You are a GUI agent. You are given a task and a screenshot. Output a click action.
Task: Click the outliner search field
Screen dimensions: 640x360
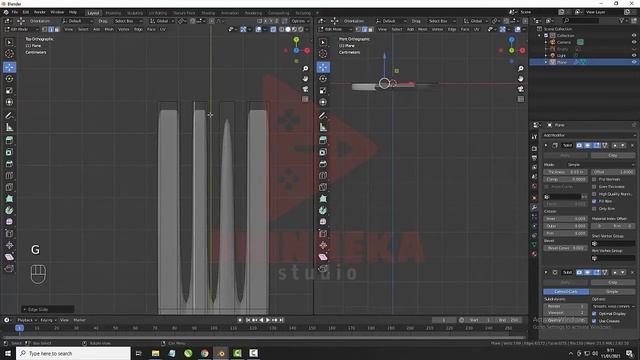pos(581,20)
